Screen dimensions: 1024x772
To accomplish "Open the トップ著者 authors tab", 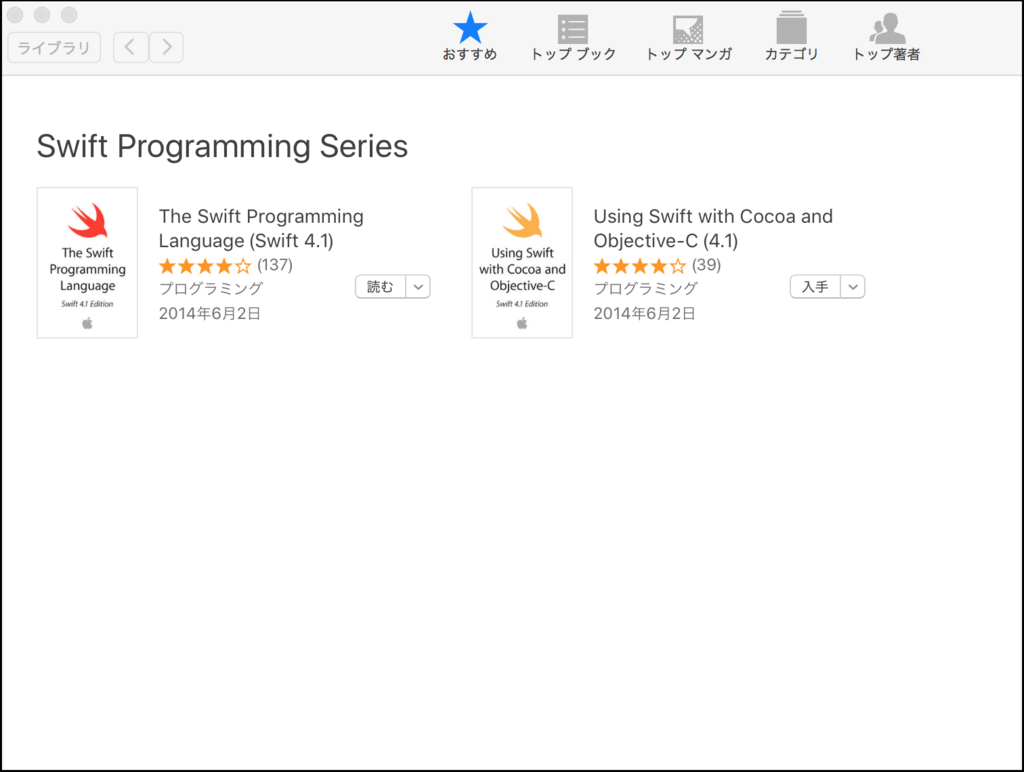I will click(x=886, y=38).
